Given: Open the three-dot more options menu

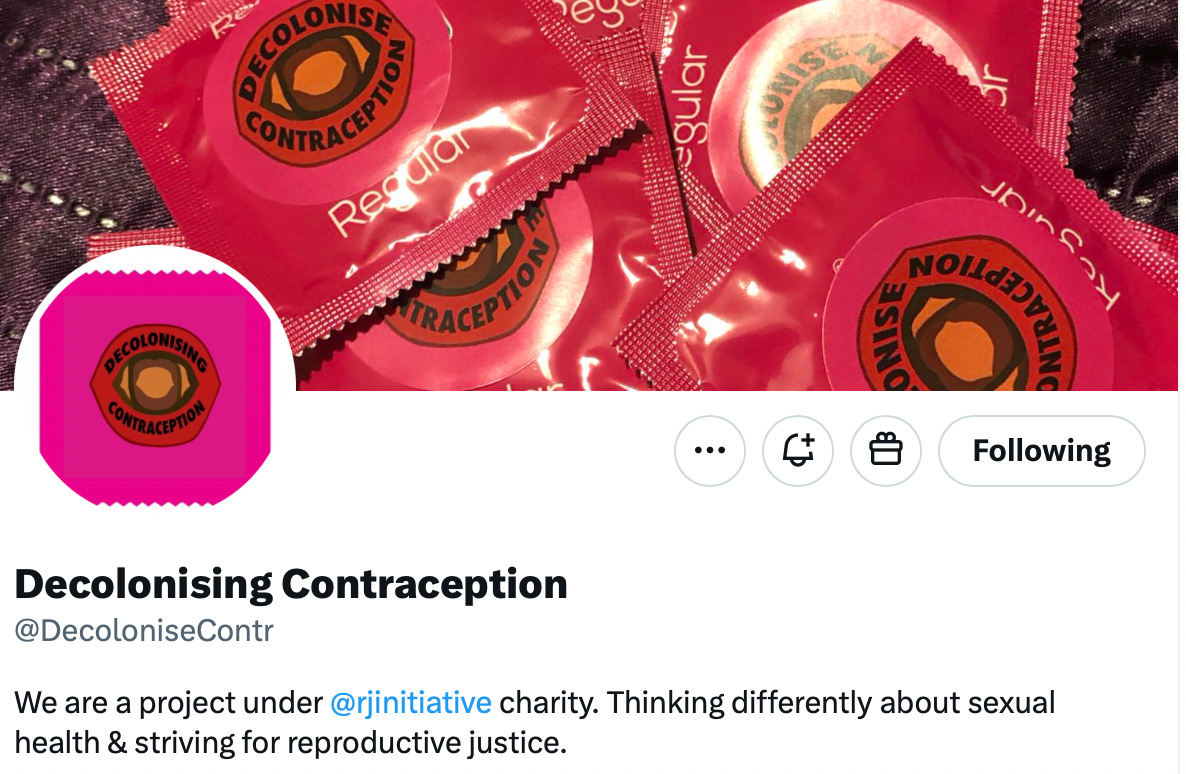Looking at the screenshot, I should 709,451.
